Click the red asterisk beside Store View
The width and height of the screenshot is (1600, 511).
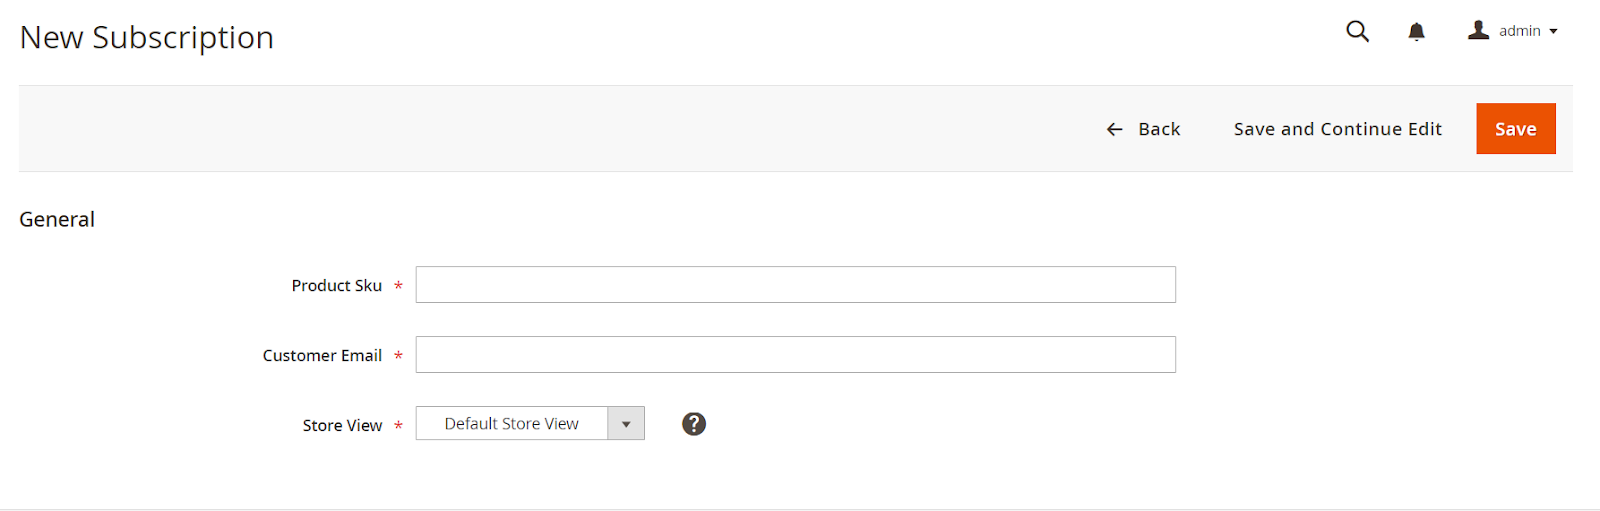pyautogui.click(x=398, y=426)
